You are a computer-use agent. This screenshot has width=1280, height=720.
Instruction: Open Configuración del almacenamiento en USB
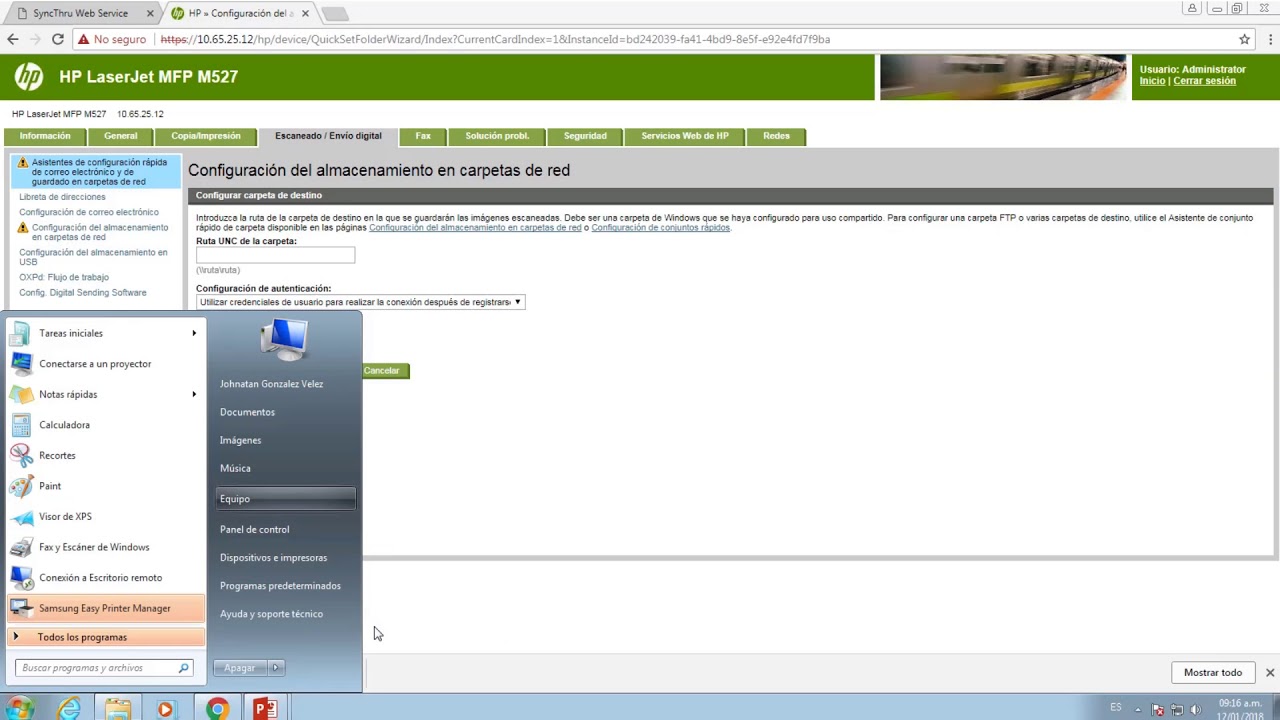(93, 257)
